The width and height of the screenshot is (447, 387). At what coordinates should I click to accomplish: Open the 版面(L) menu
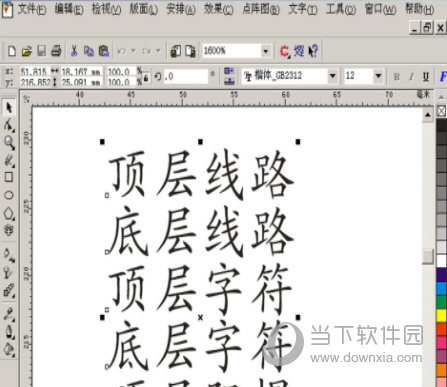144,9
